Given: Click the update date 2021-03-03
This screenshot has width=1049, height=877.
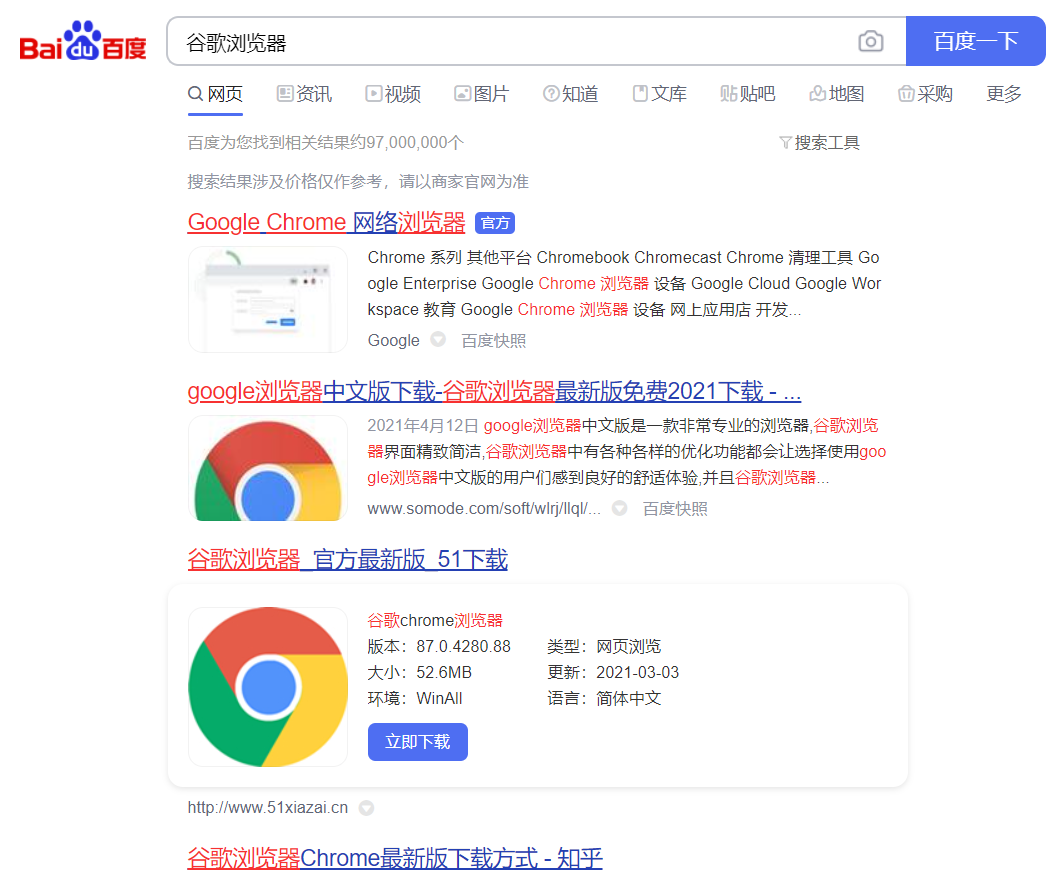Looking at the screenshot, I should (638, 672).
